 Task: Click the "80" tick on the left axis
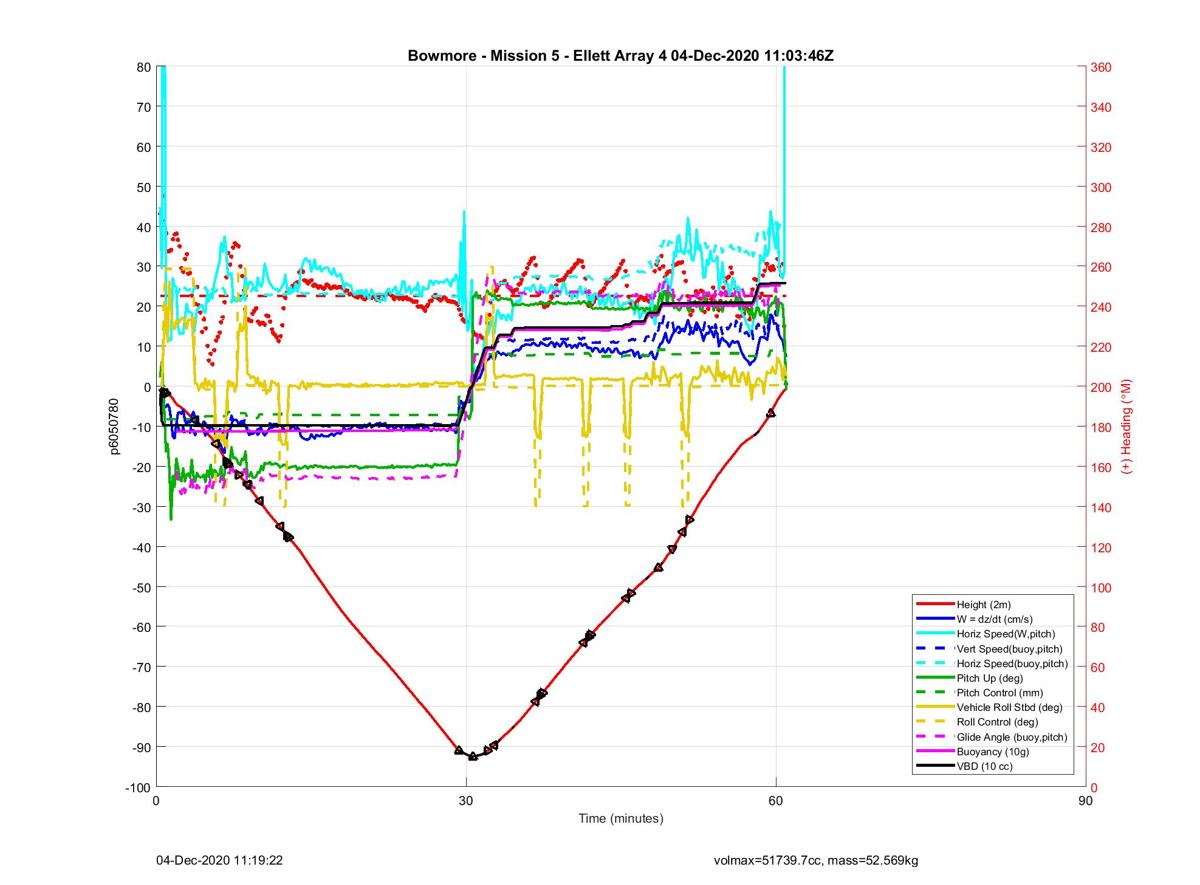(x=143, y=67)
